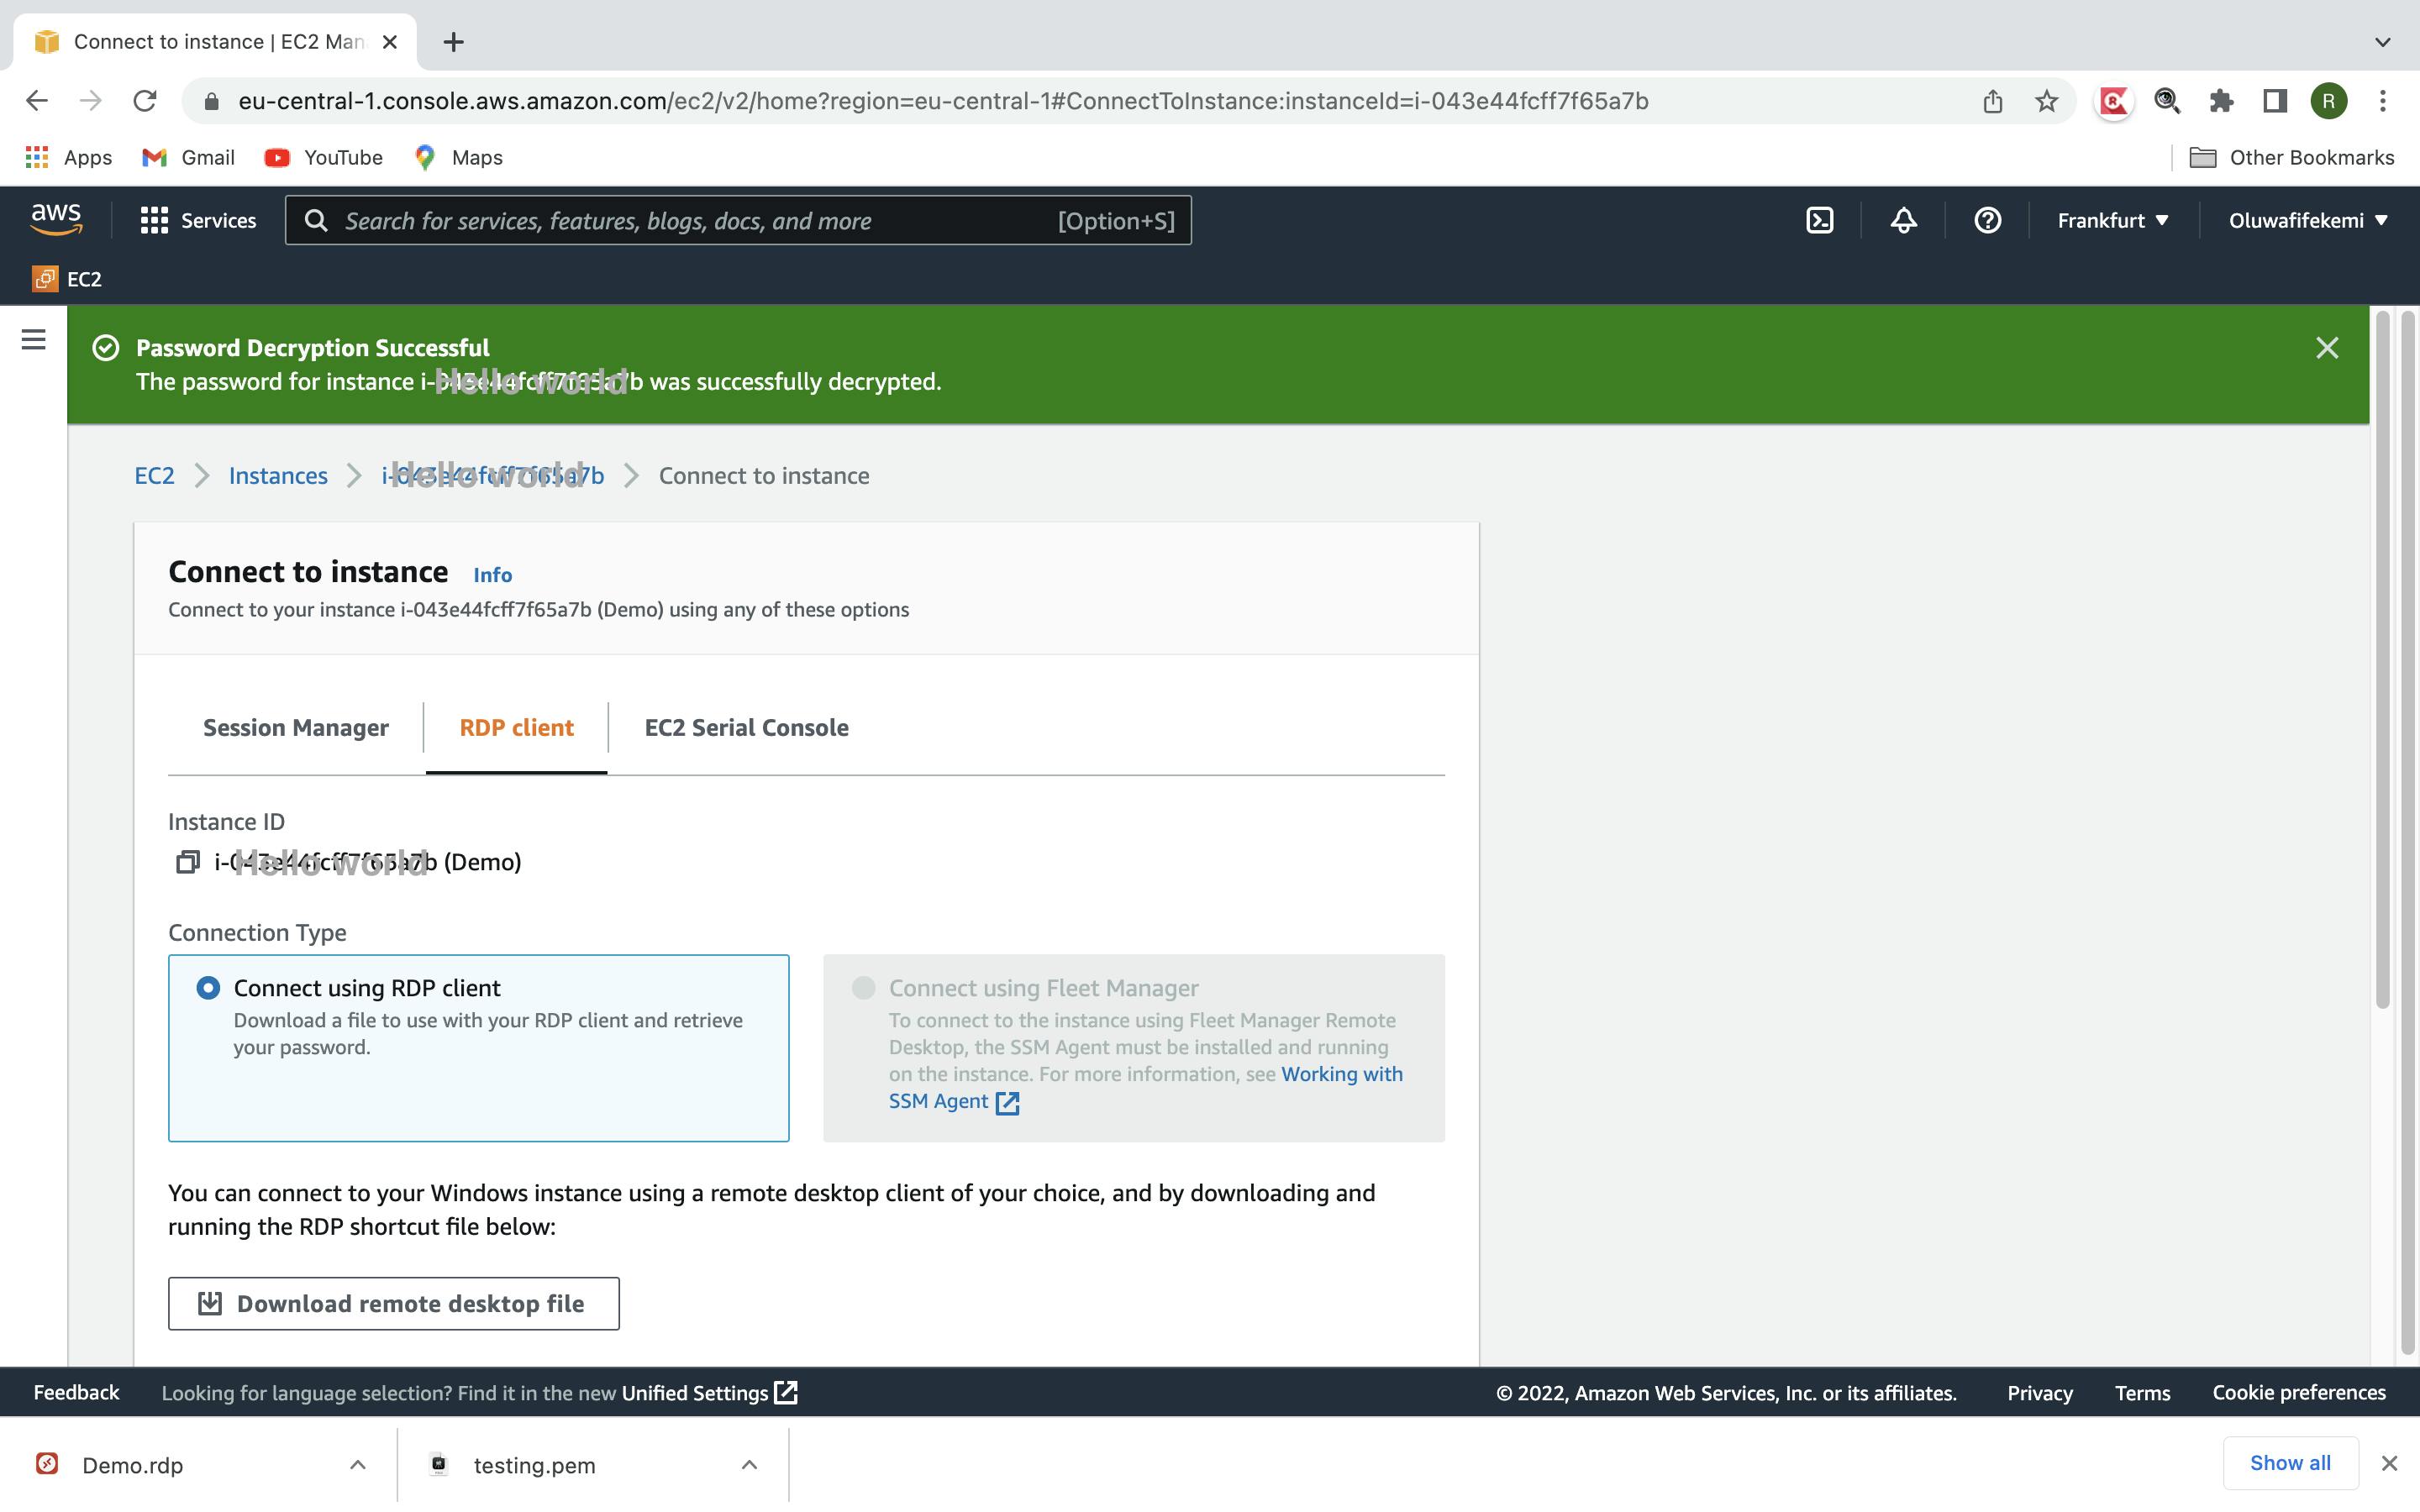Open the Apps bookmark shortcut

pyautogui.click(x=68, y=157)
